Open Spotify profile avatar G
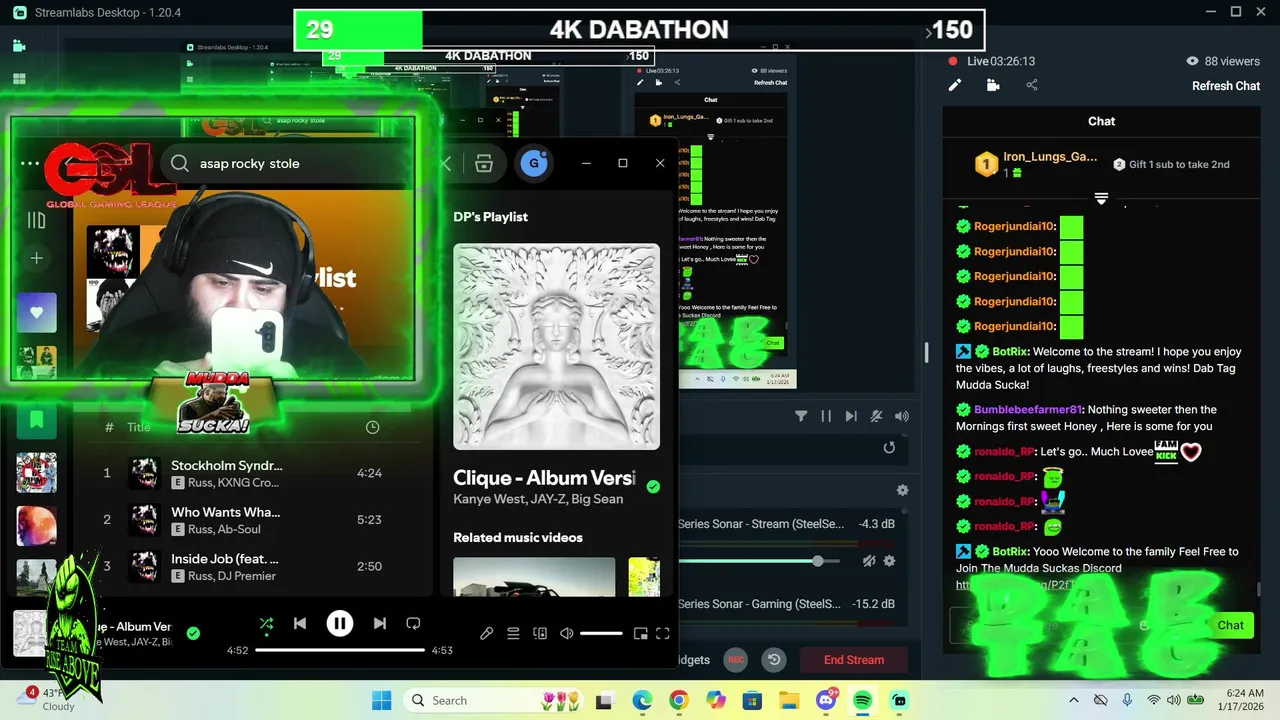 (534, 163)
